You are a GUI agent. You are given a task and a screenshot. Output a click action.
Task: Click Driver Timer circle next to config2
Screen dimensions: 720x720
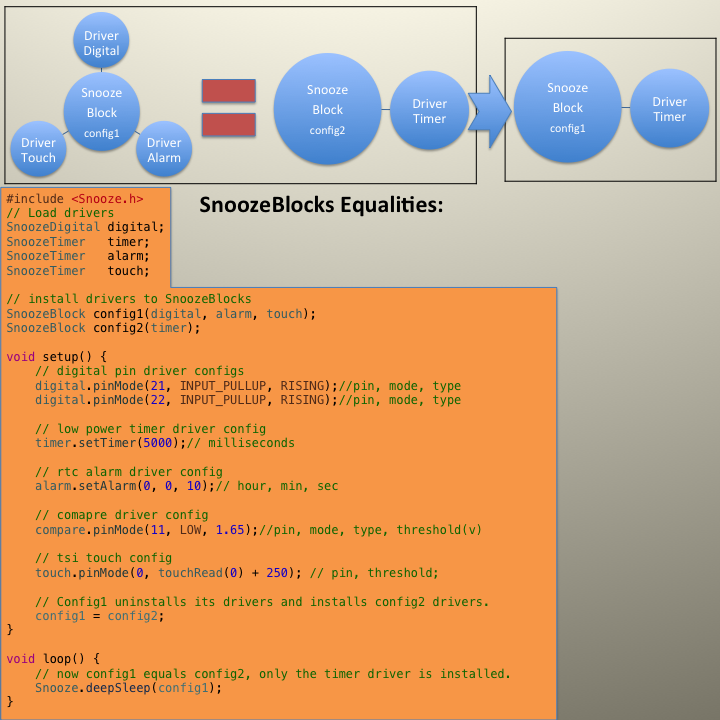[x=429, y=110]
